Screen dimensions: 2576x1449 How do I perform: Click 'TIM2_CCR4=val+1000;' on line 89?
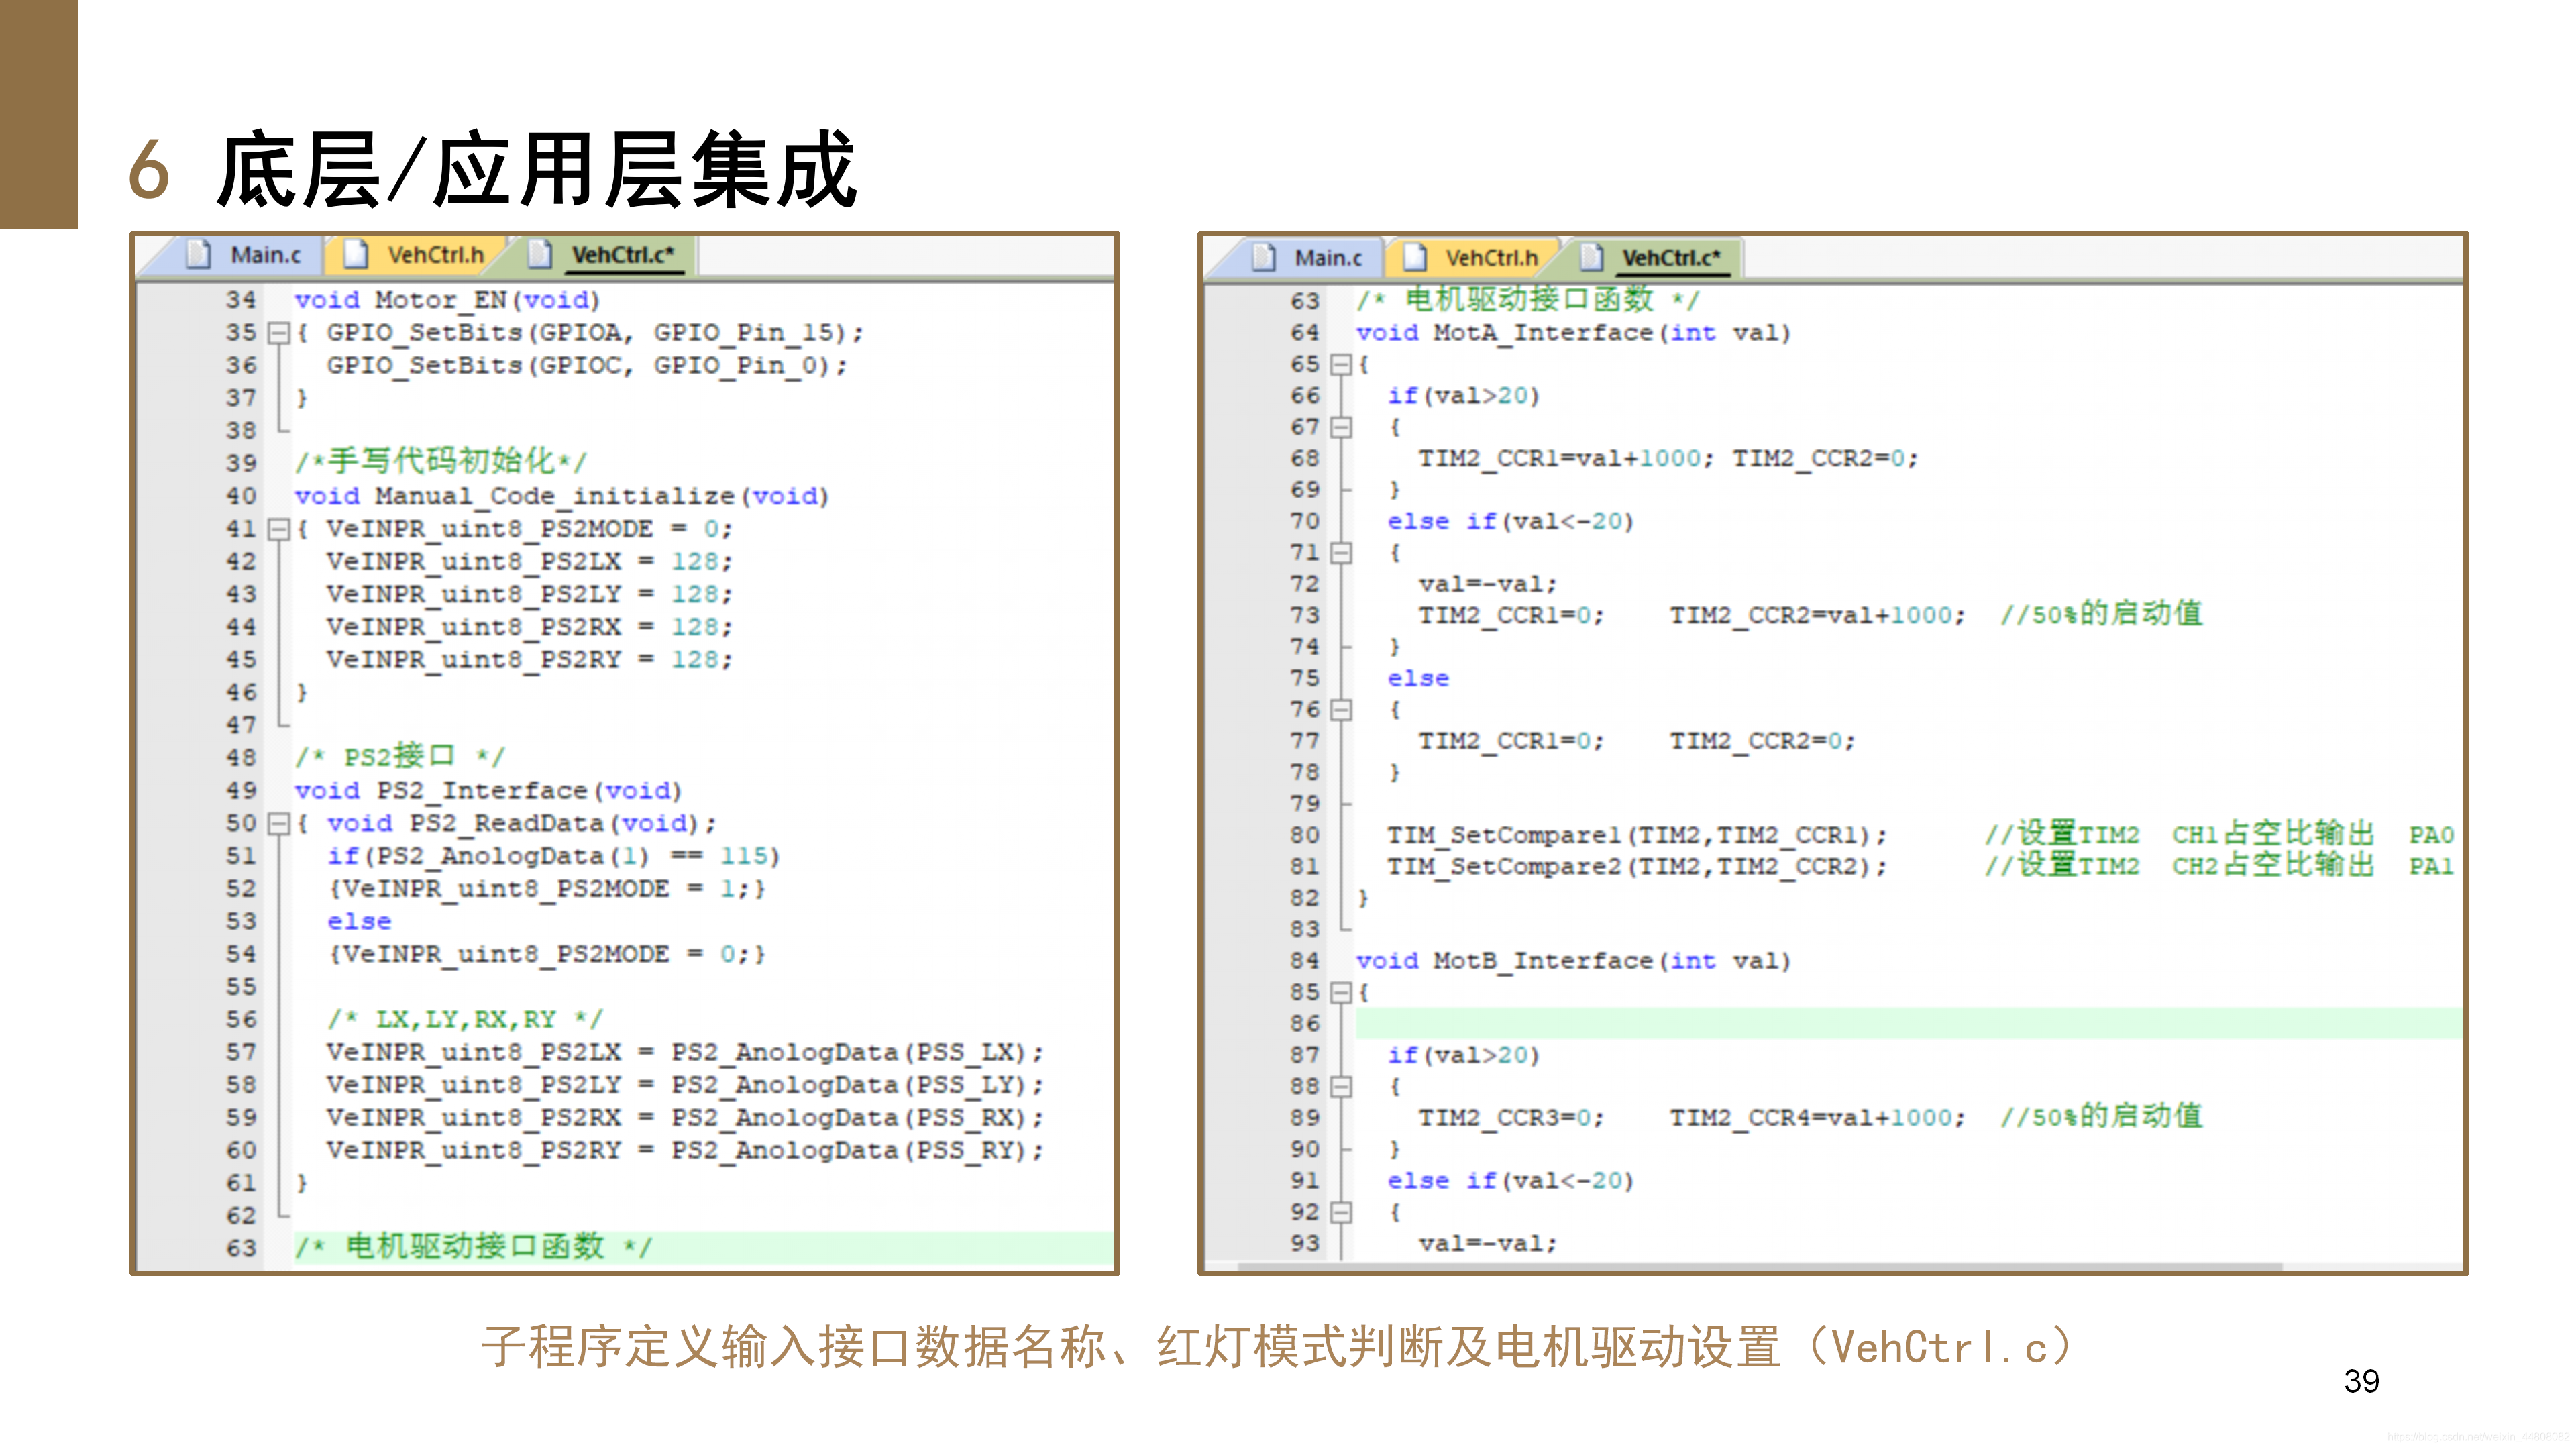1817,1118
